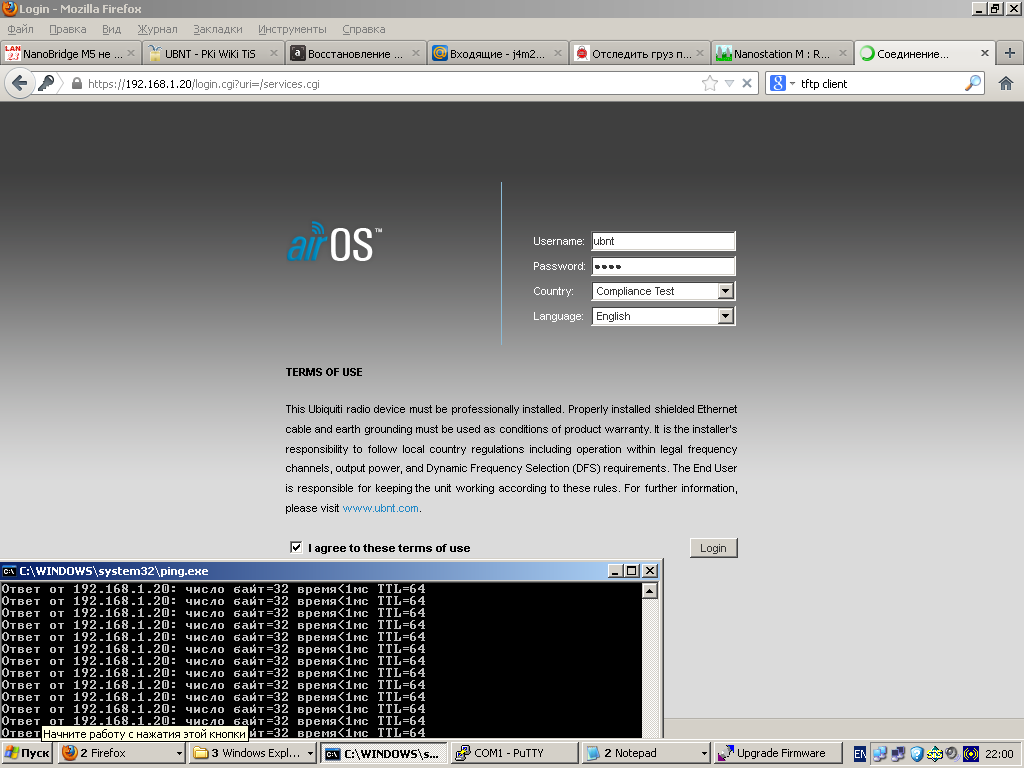Open the second darker network tray icon

coord(898,754)
